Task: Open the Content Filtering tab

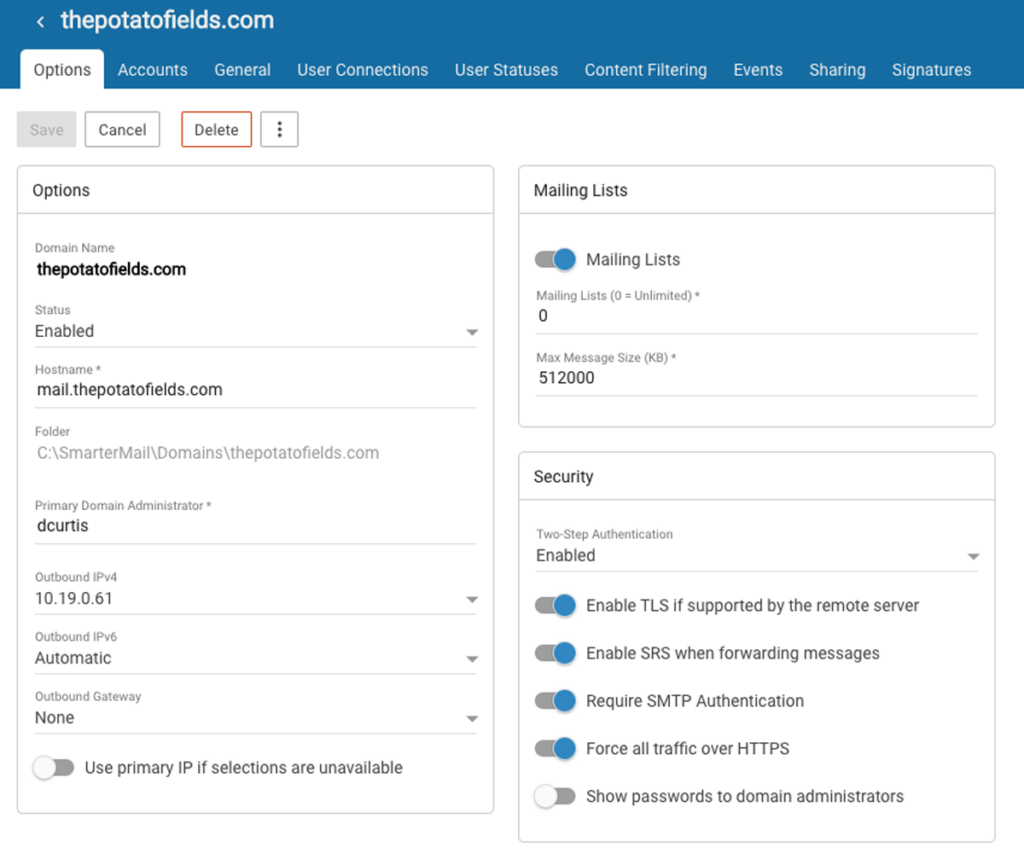Action: tap(645, 70)
